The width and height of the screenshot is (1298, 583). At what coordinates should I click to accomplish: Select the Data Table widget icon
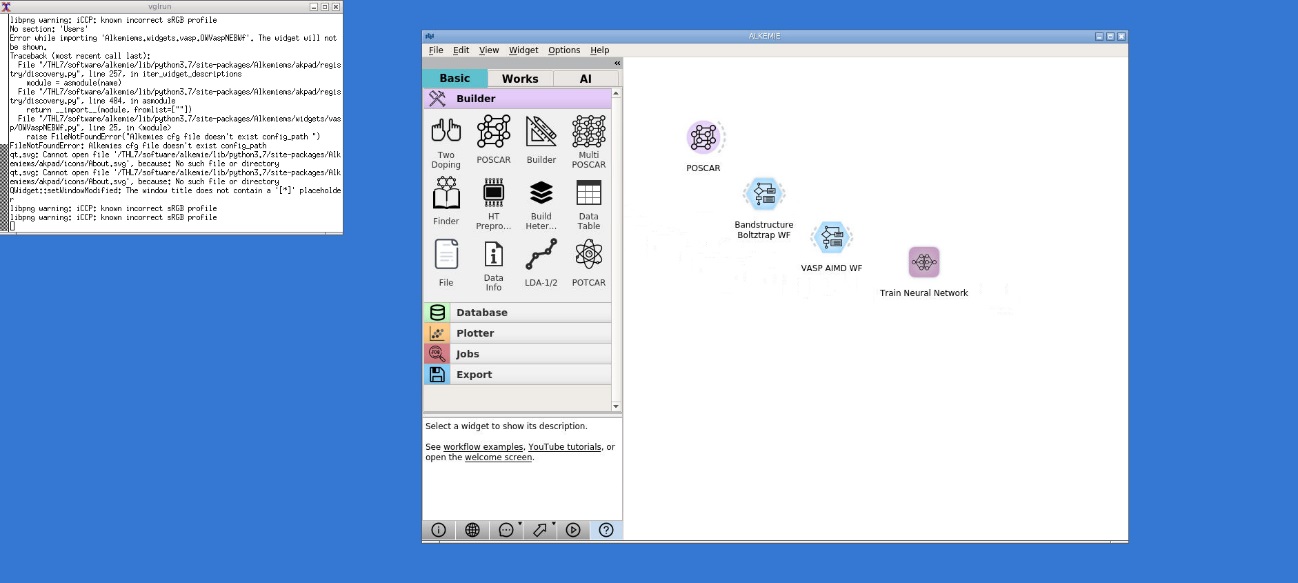click(589, 192)
